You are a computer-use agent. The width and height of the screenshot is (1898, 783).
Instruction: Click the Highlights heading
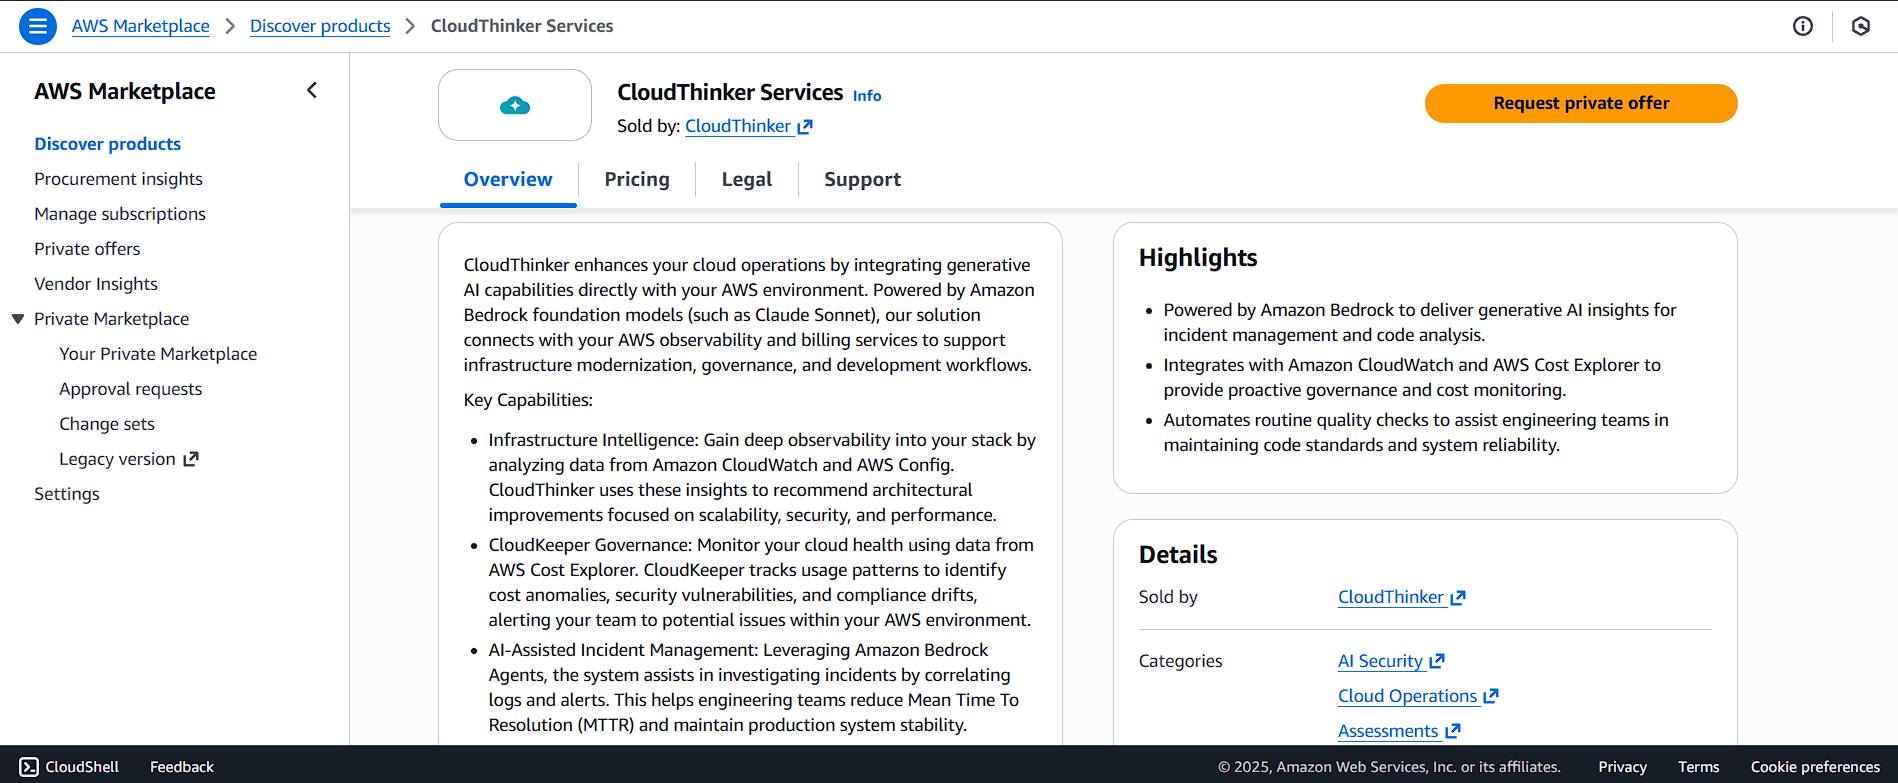1198,257
